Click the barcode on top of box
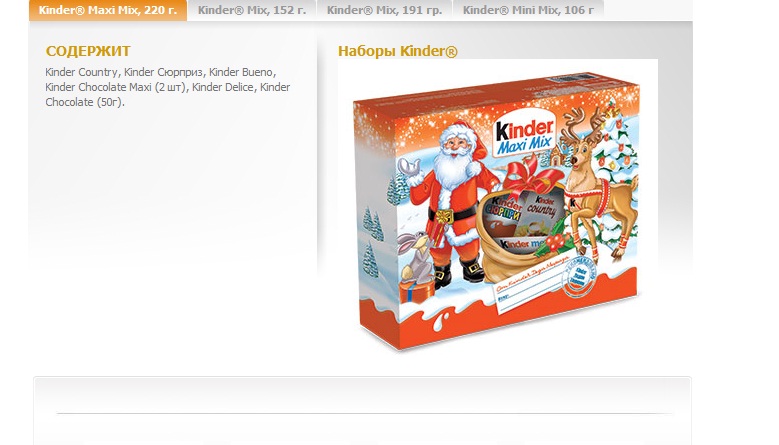This screenshot has height=445, width=779. click(x=570, y=79)
